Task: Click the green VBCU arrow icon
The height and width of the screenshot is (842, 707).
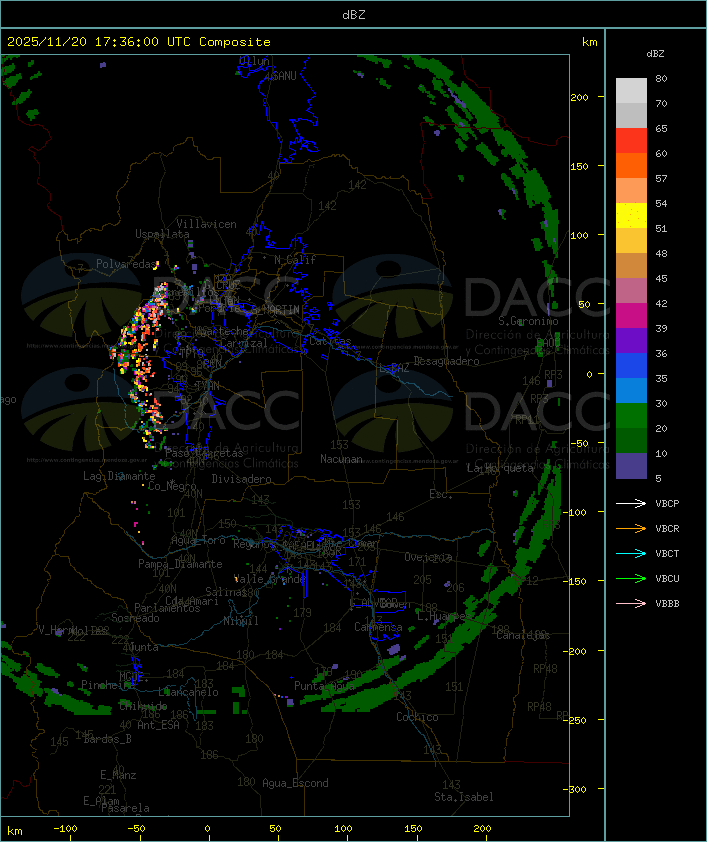Action: 631,578
